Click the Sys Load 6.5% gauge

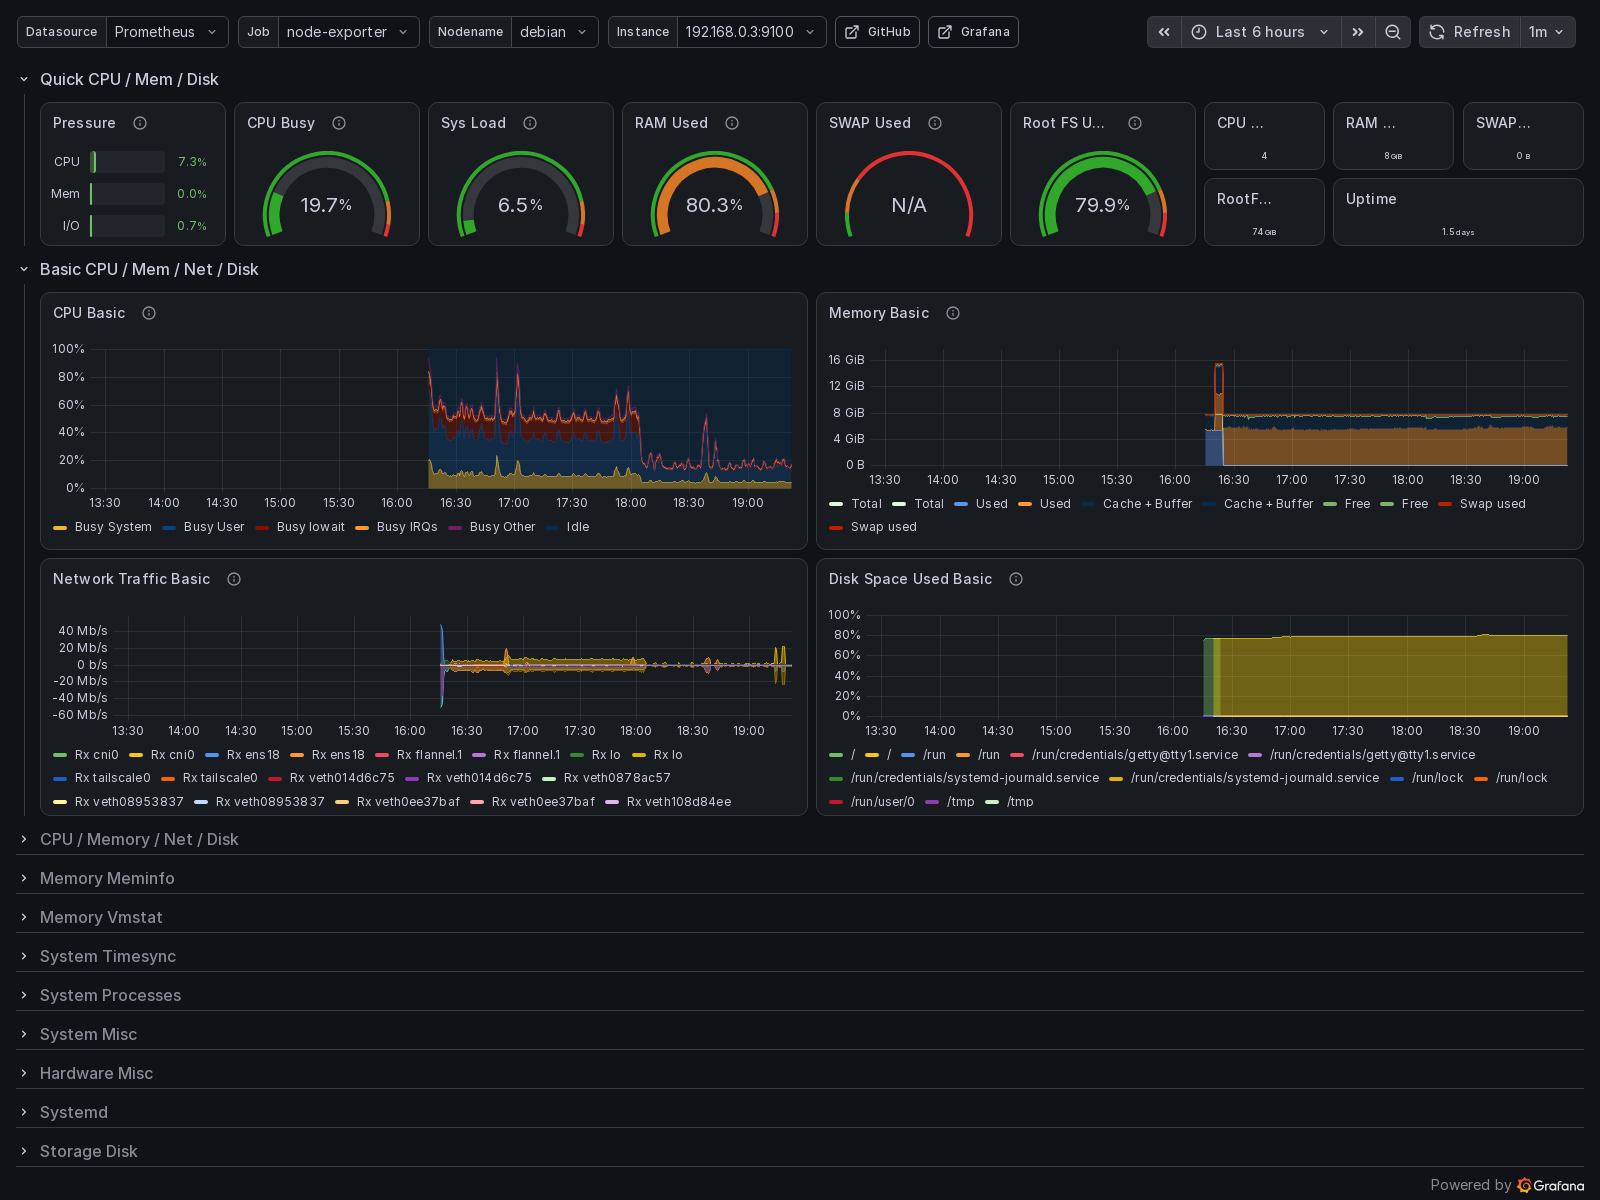coord(520,195)
